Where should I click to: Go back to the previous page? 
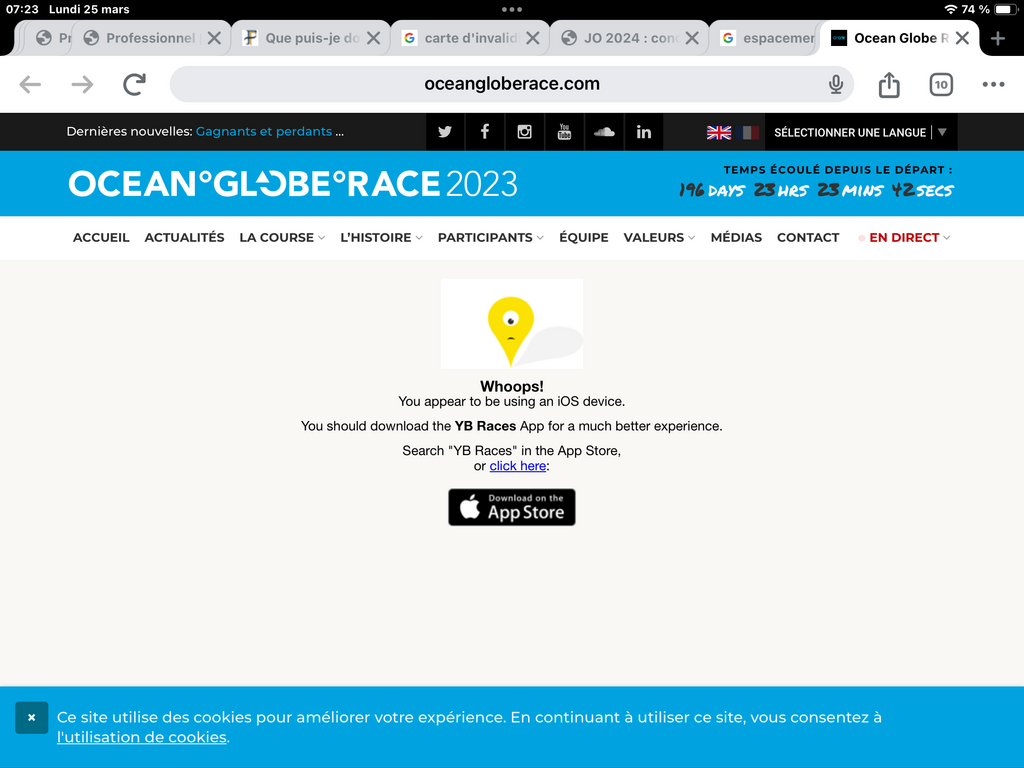point(30,84)
